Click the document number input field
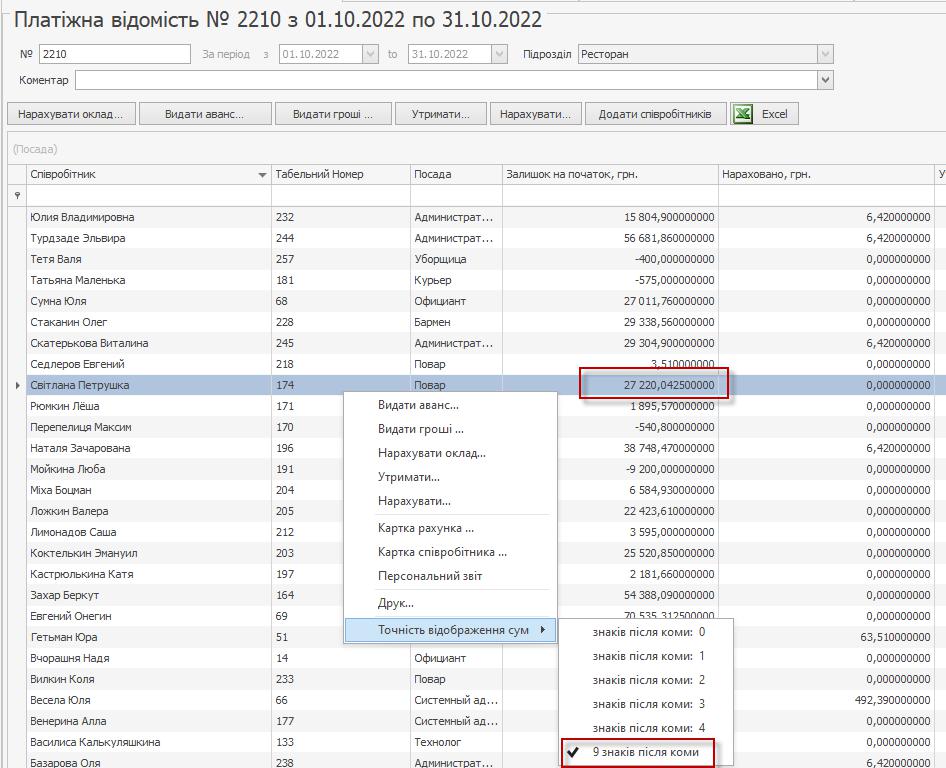Screen dimensions: 946x768 click(114, 54)
